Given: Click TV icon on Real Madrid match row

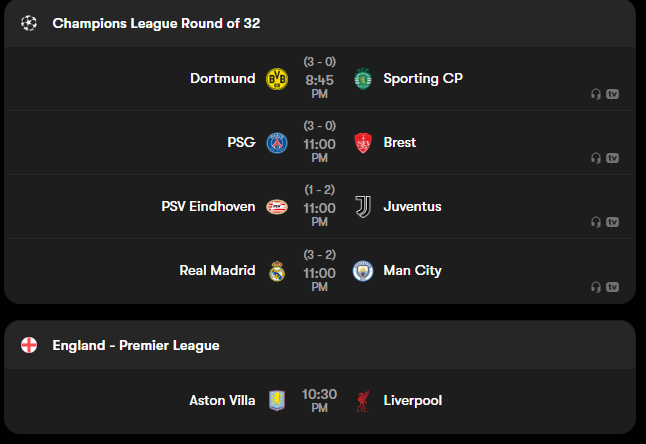Looking at the screenshot, I should [612, 286].
